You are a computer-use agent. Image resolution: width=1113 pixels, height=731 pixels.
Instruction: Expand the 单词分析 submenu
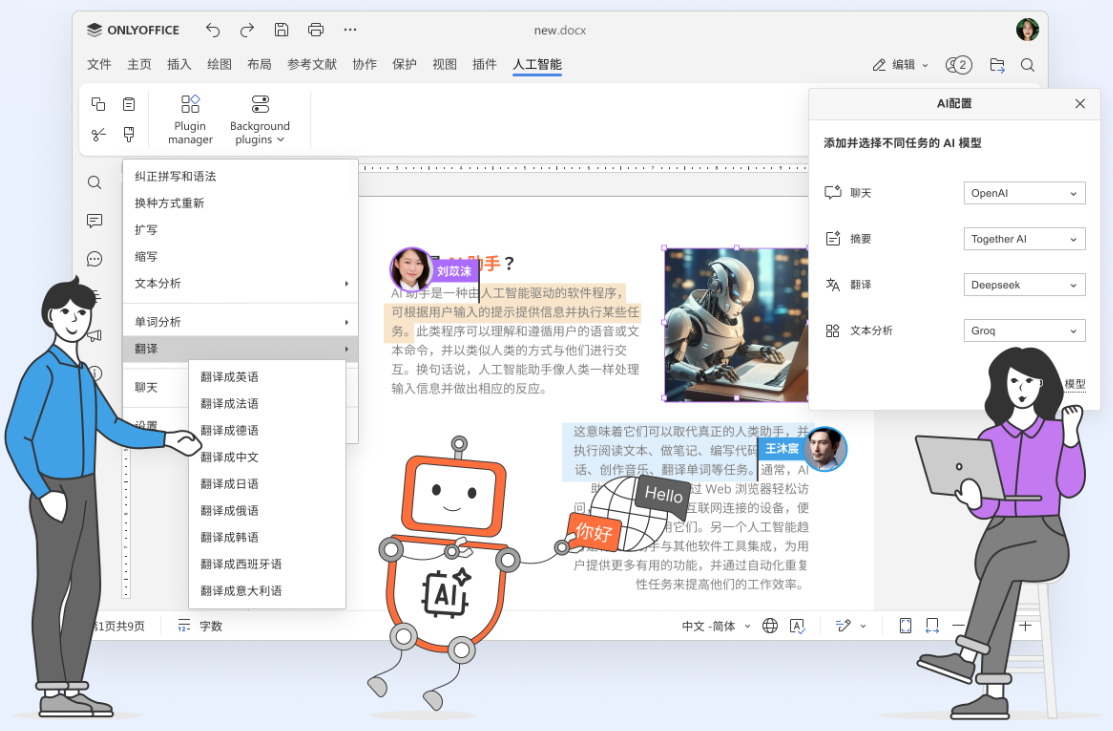pos(240,321)
